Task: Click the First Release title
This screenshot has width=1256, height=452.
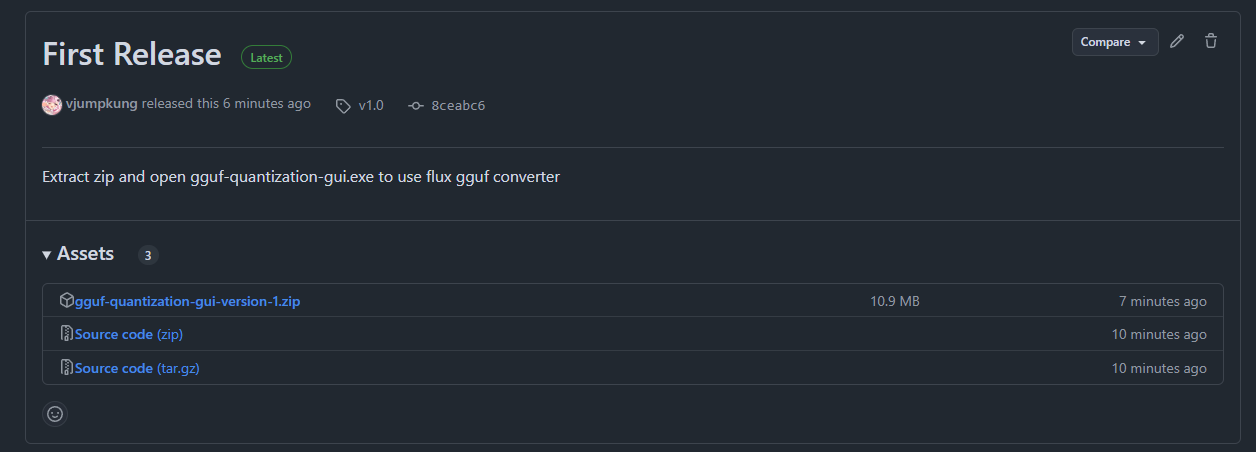Action: [x=132, y=54]
